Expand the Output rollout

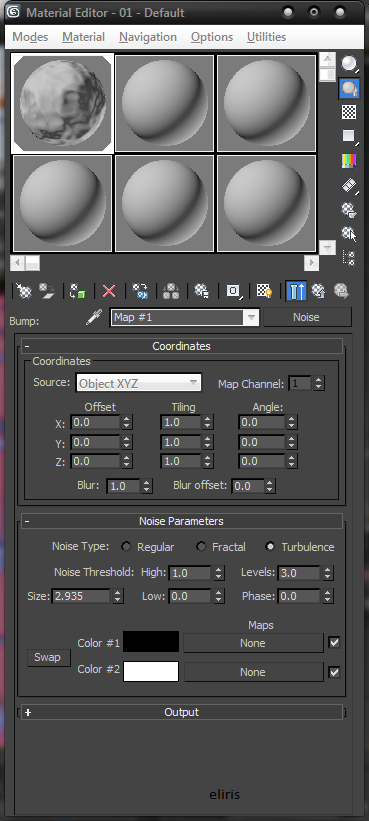(x=182, y=712)
